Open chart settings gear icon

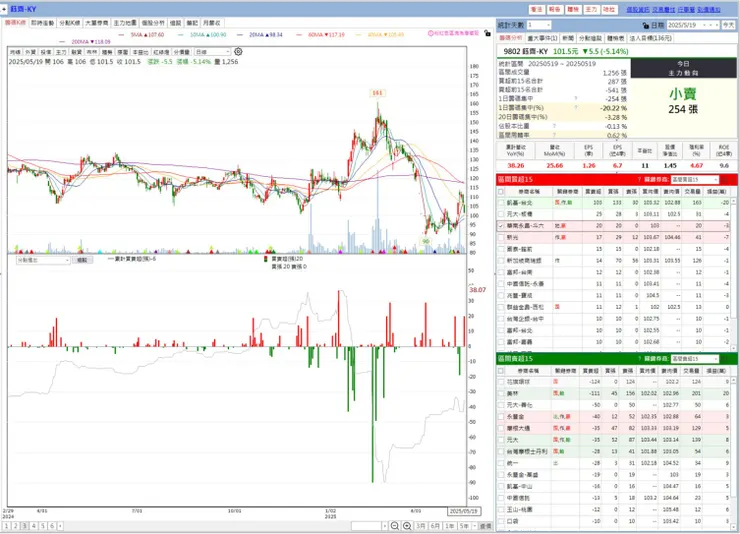tap(238, 52)
